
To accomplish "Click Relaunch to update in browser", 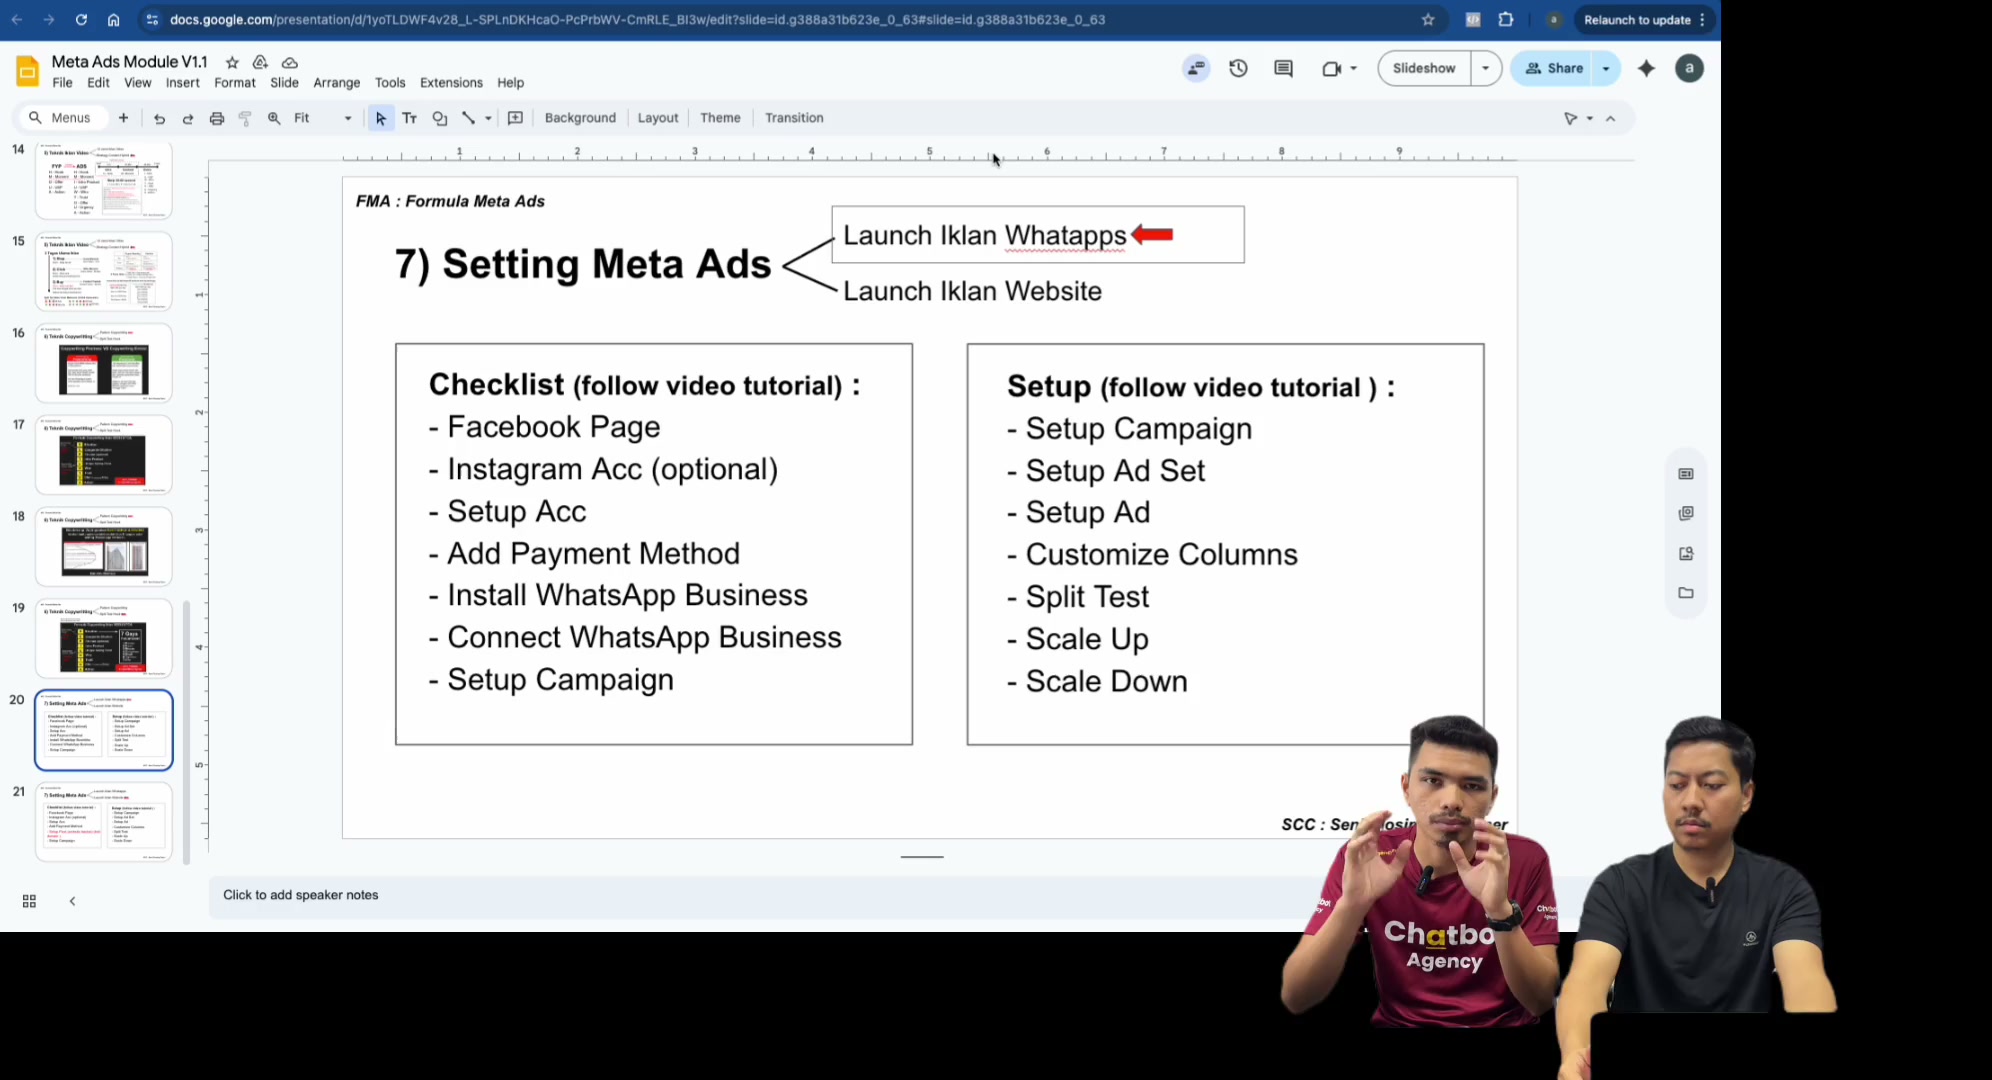I will coord(1644,20).
